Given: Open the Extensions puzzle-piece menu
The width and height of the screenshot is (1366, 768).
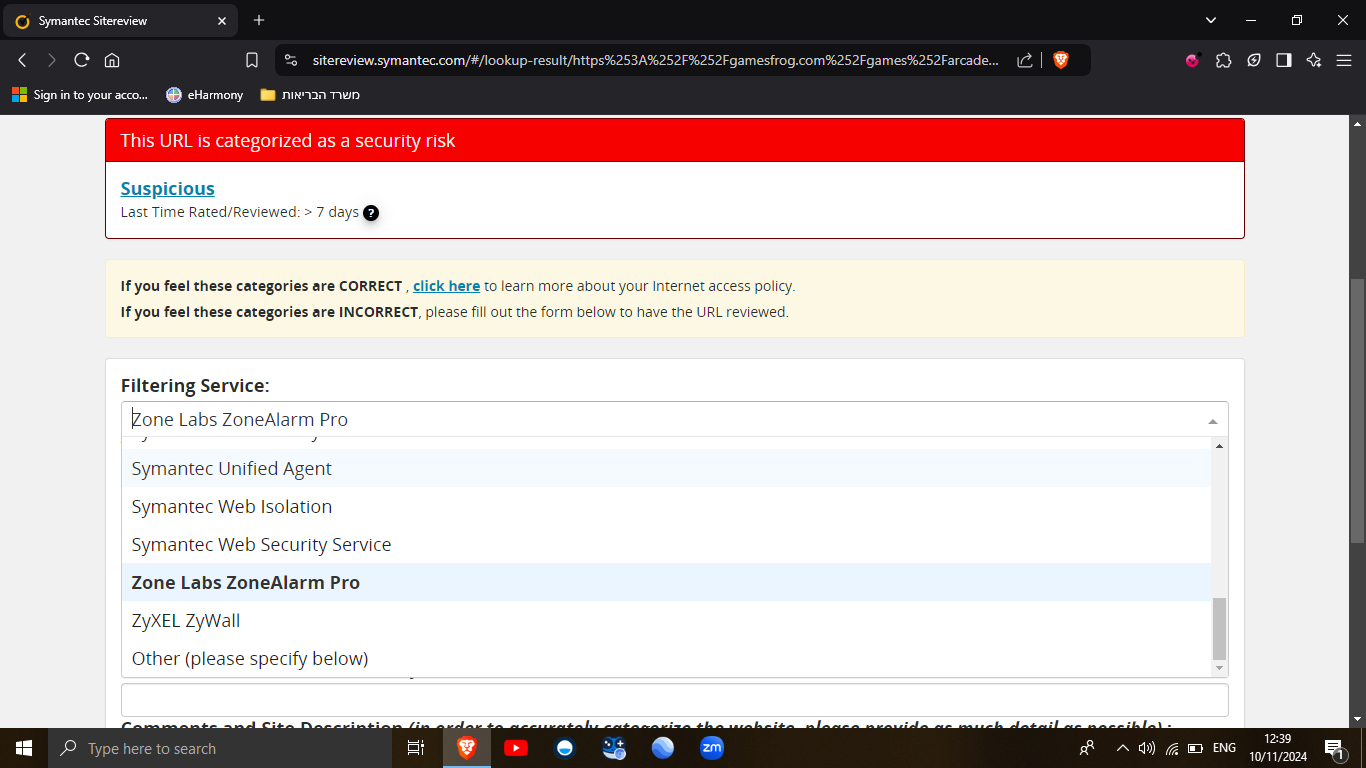Looking at the screenshot, I should (x=1223, y=60).
